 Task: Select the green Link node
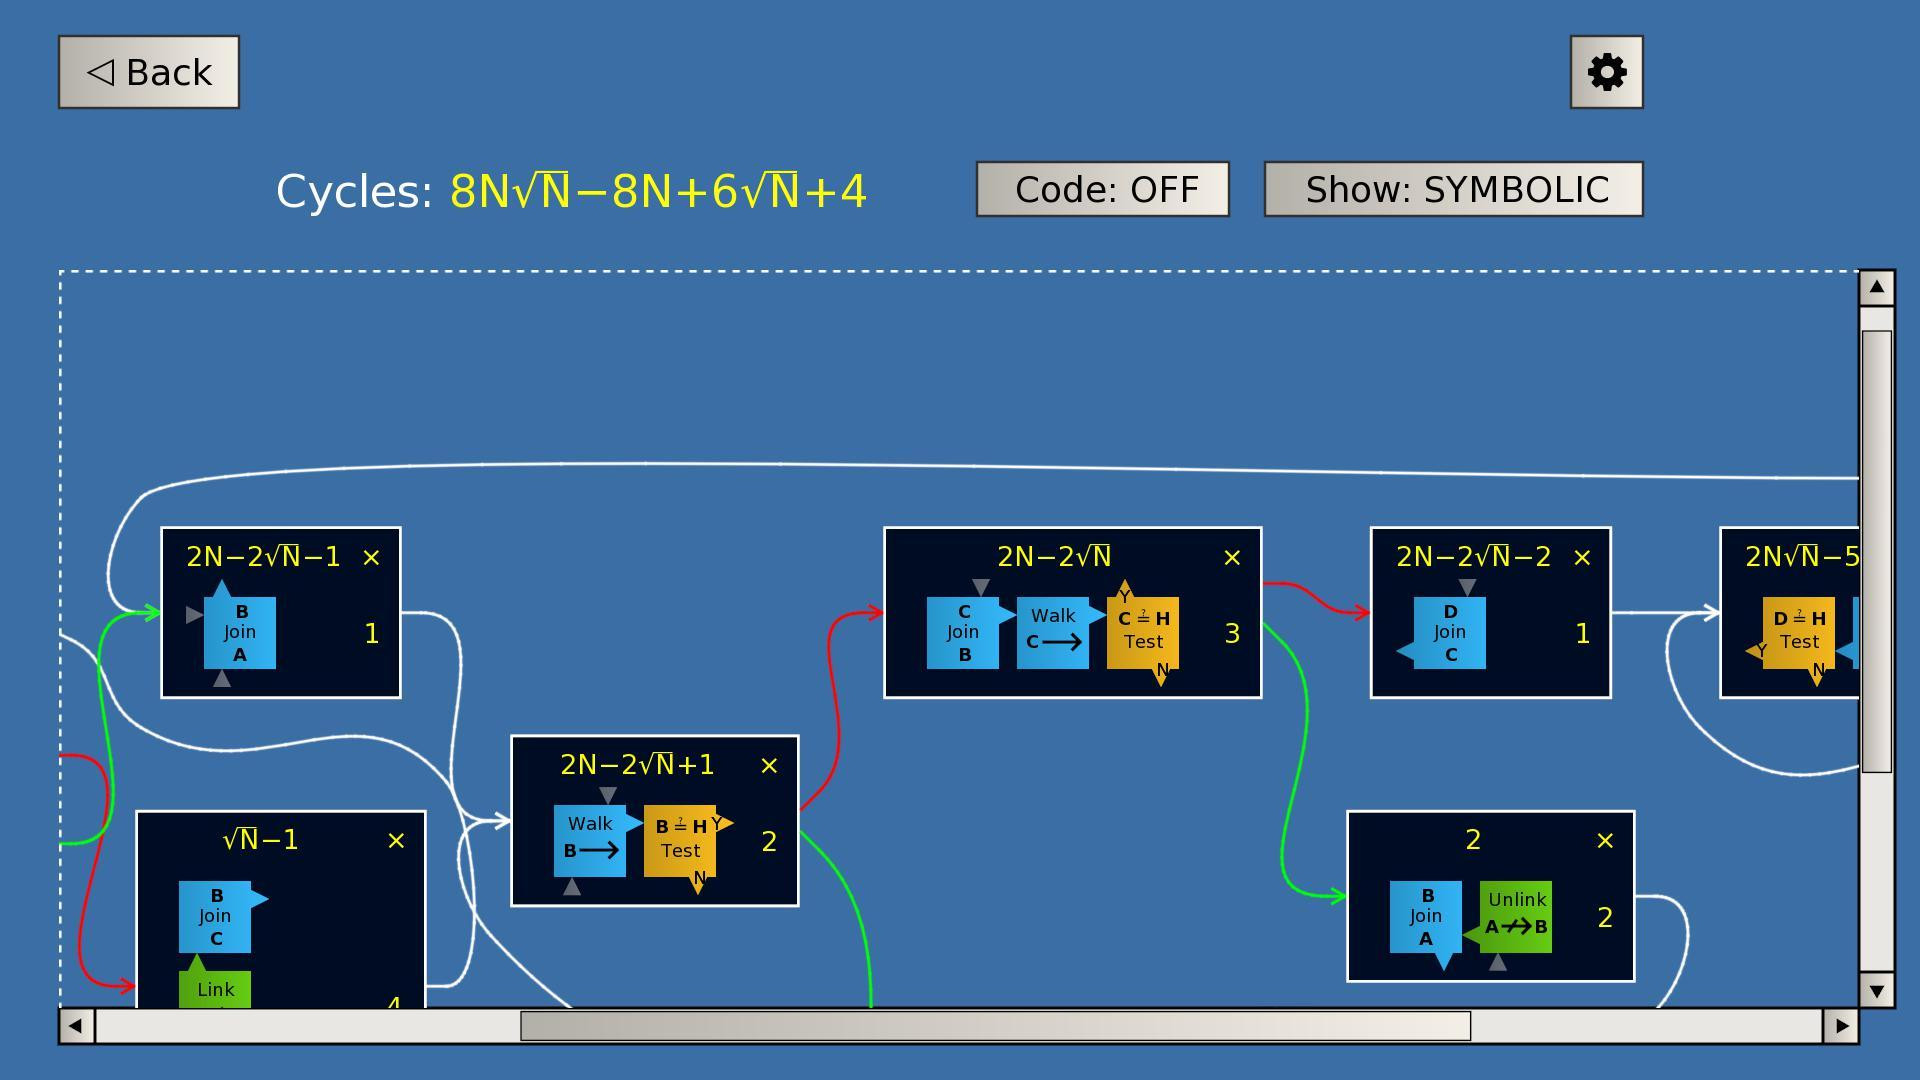point(215,989)
